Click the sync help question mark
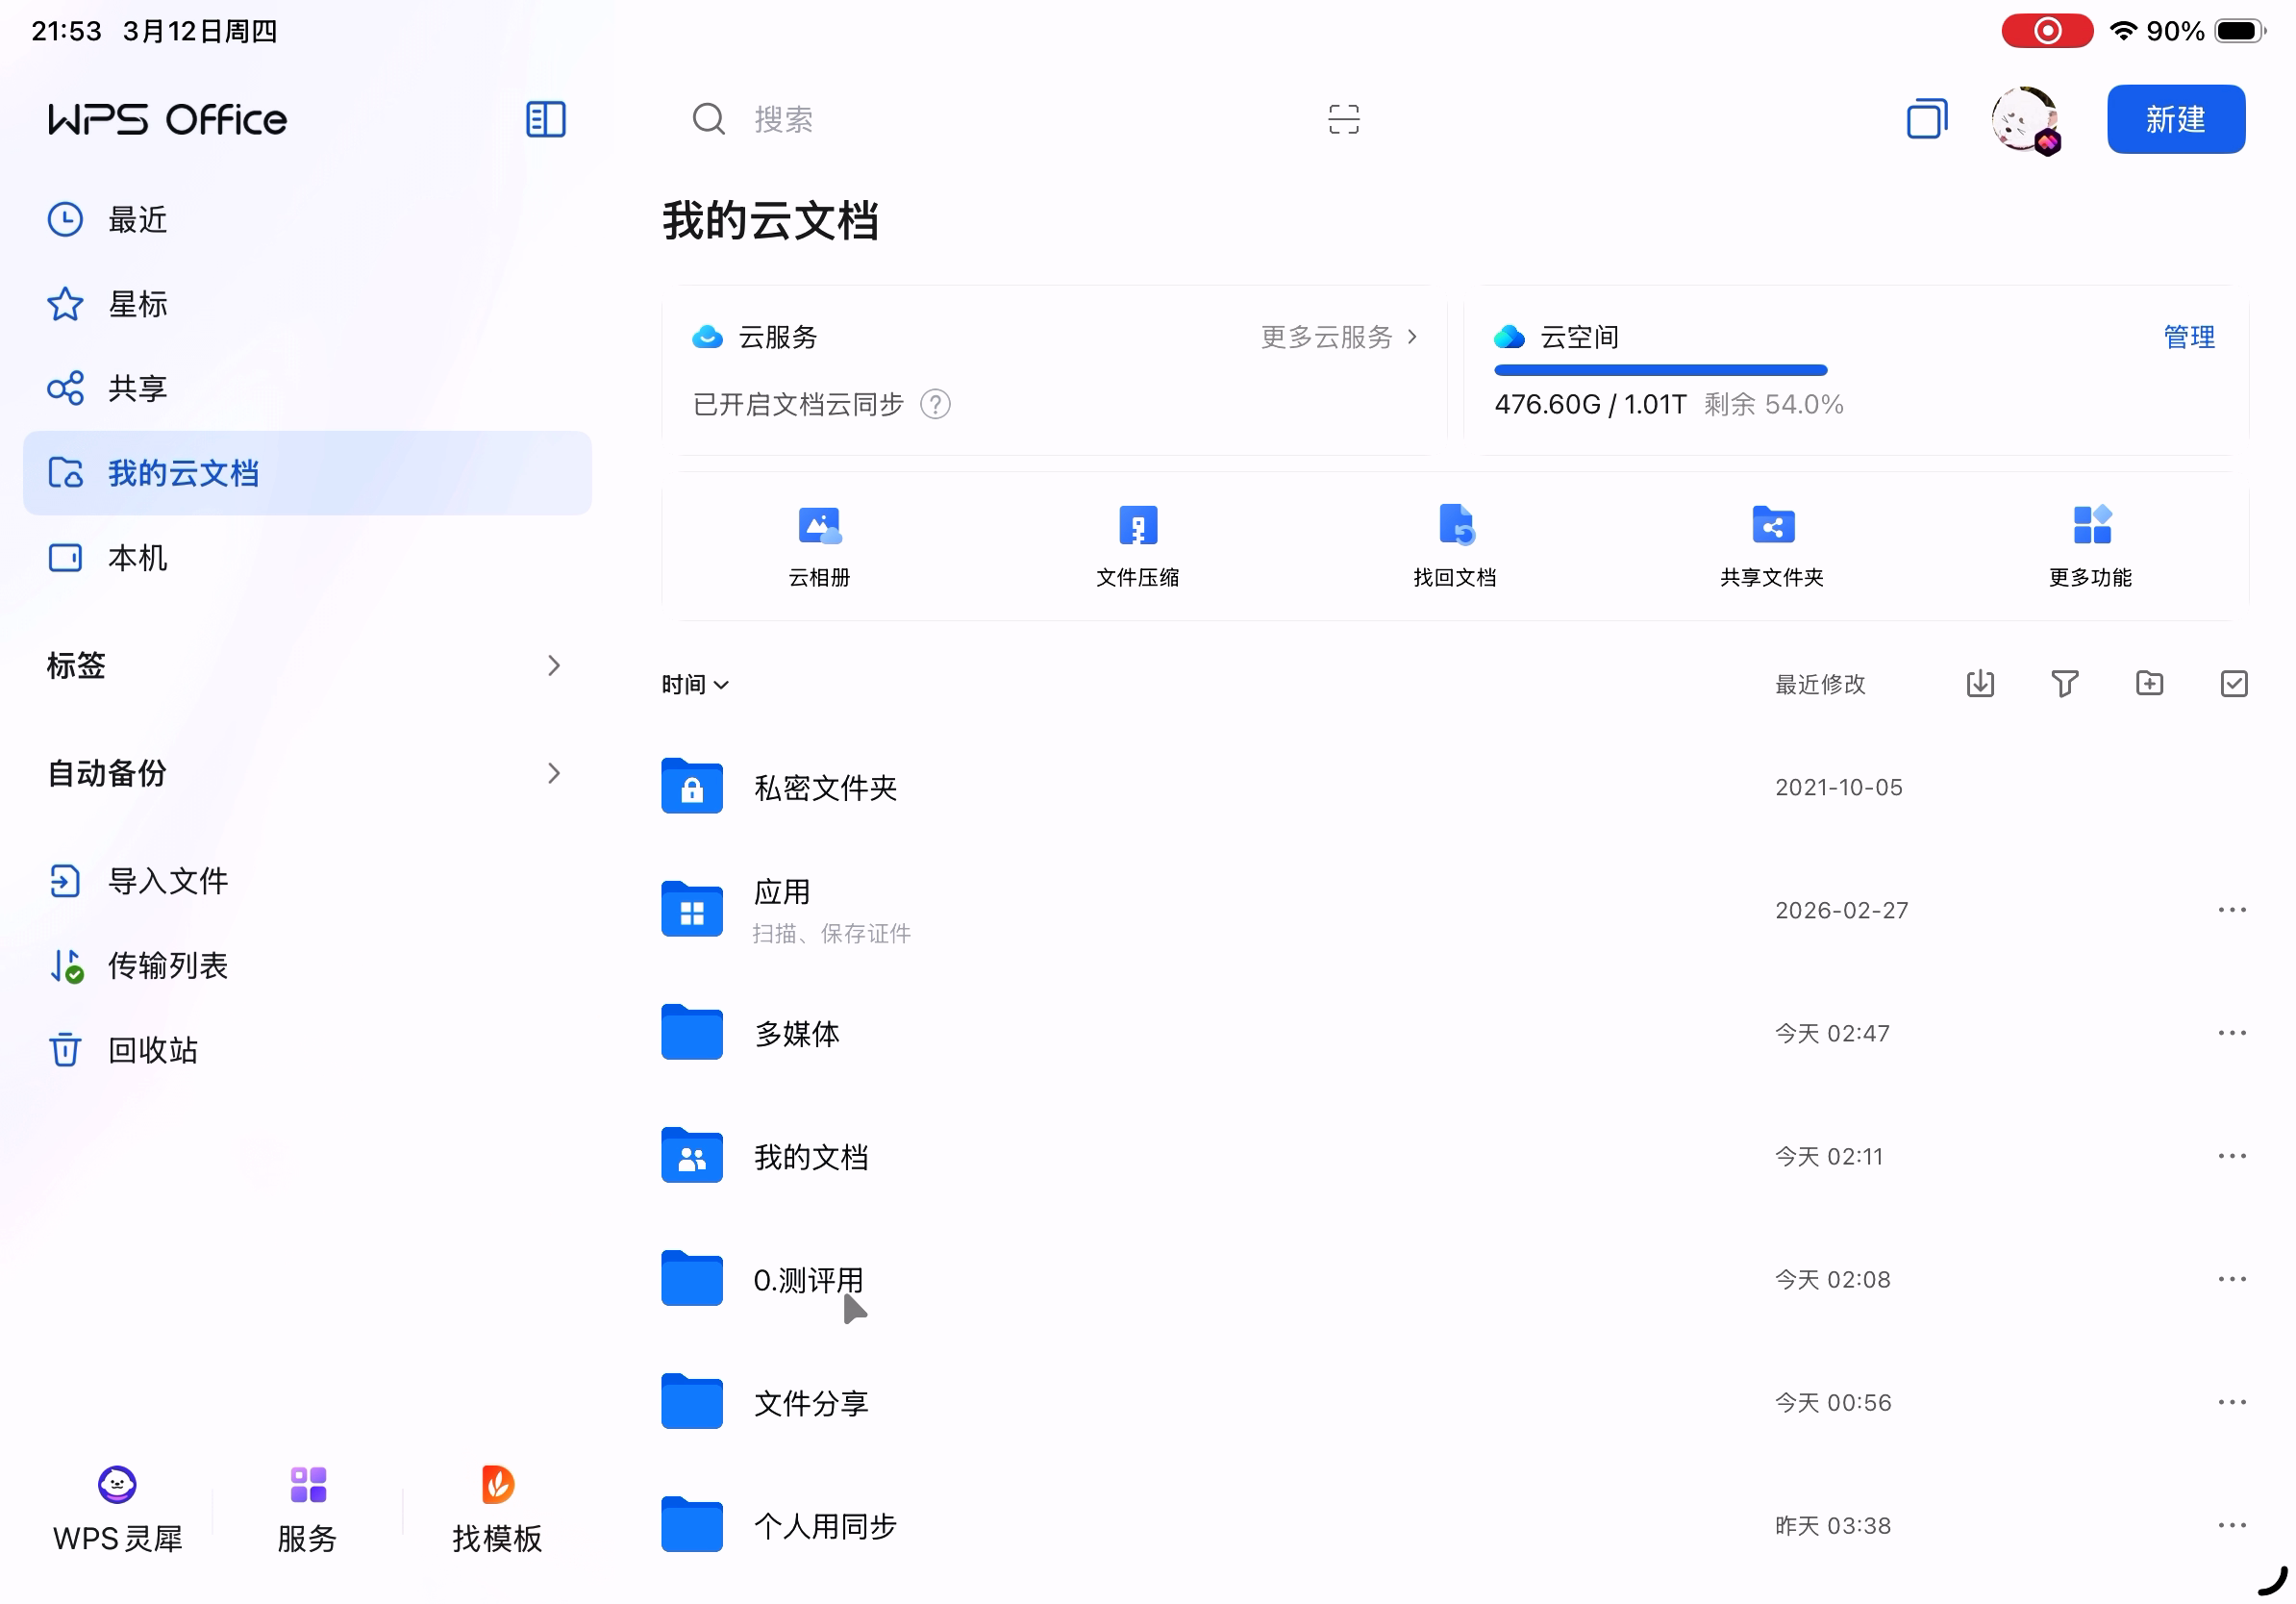2296x1604 pixels. 935,404
